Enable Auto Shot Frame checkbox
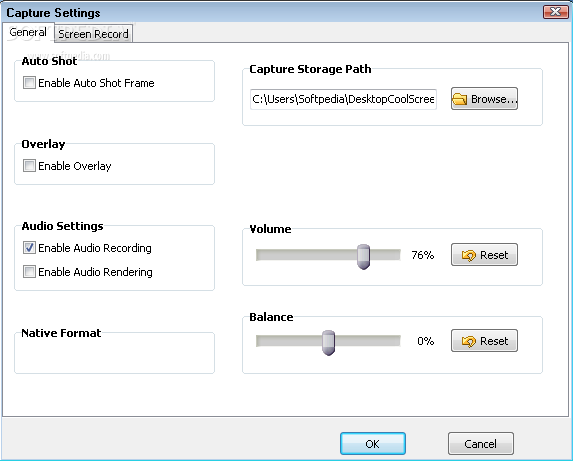The height and width of the screenshot is (461, 573). (x=29, y=83)
